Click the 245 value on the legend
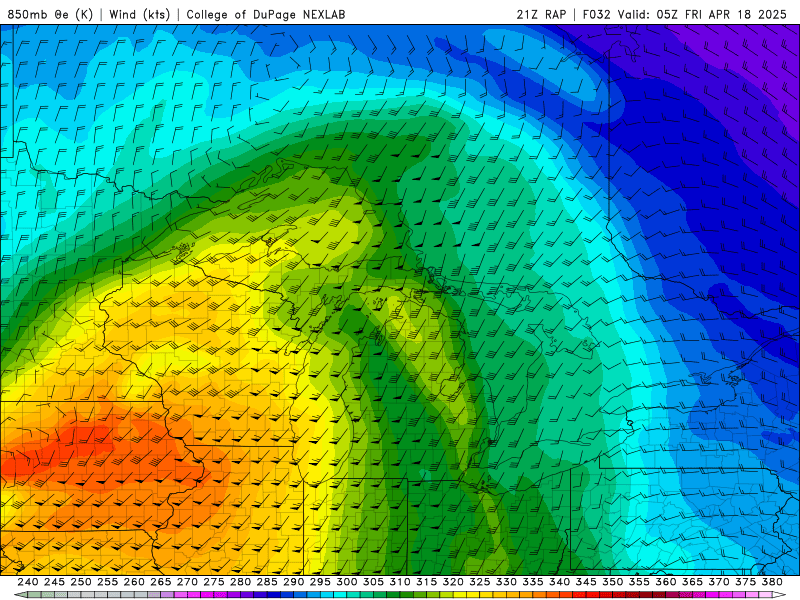Screen dimensions: 800x600 [x=54, y=582]
